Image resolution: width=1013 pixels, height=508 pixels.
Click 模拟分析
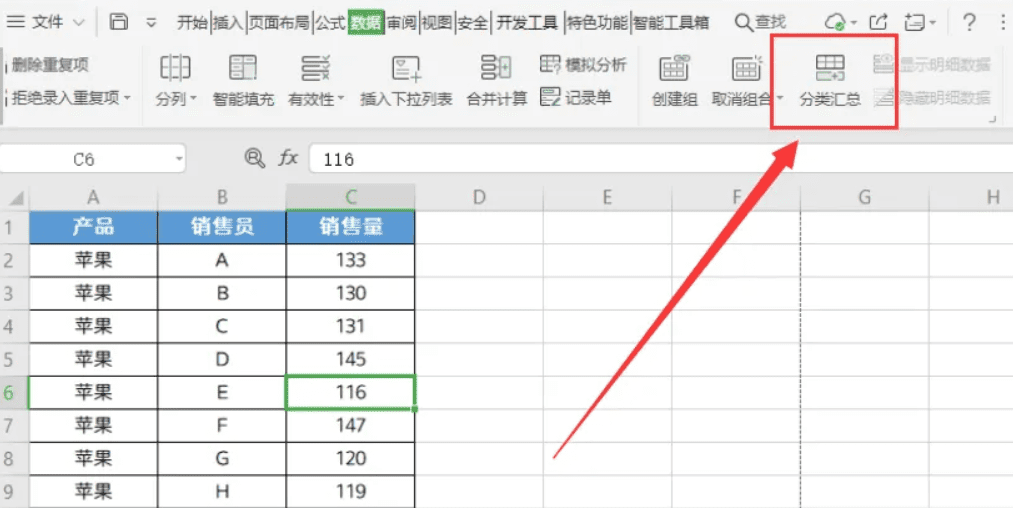(x=583, y=65)
